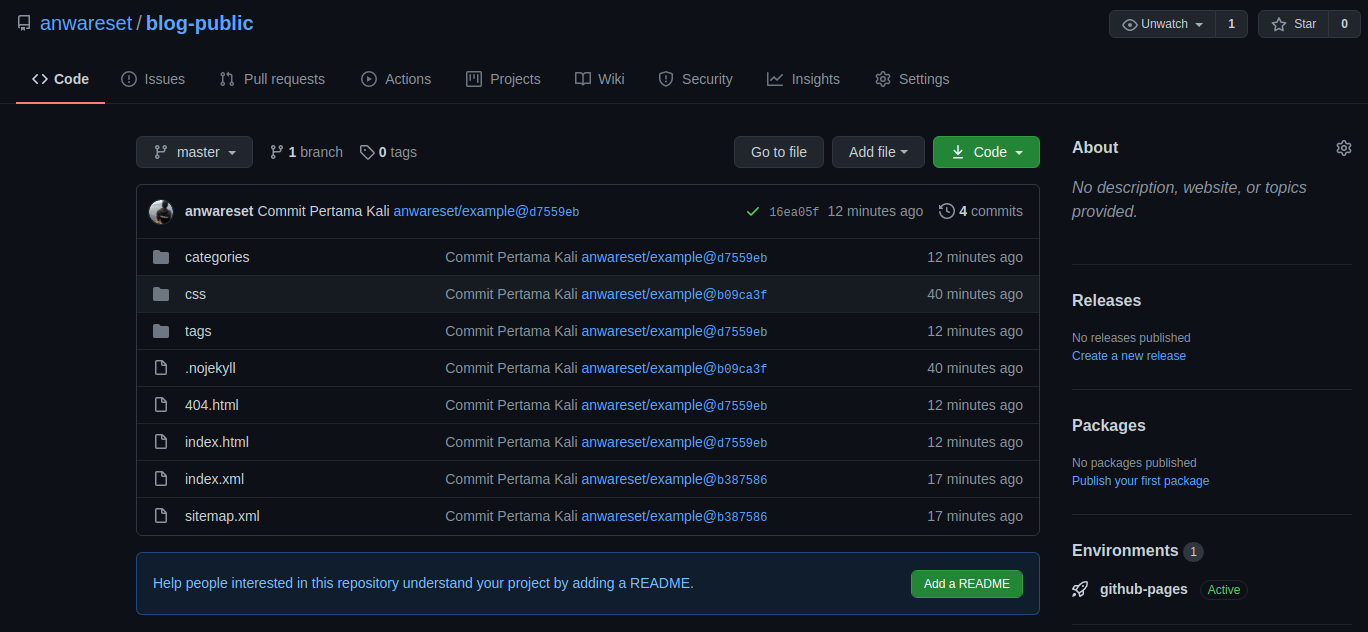The height and width of the screenshot is (632, 1368).
Task: Click the Create a new release link
Action: point(1128,356)
